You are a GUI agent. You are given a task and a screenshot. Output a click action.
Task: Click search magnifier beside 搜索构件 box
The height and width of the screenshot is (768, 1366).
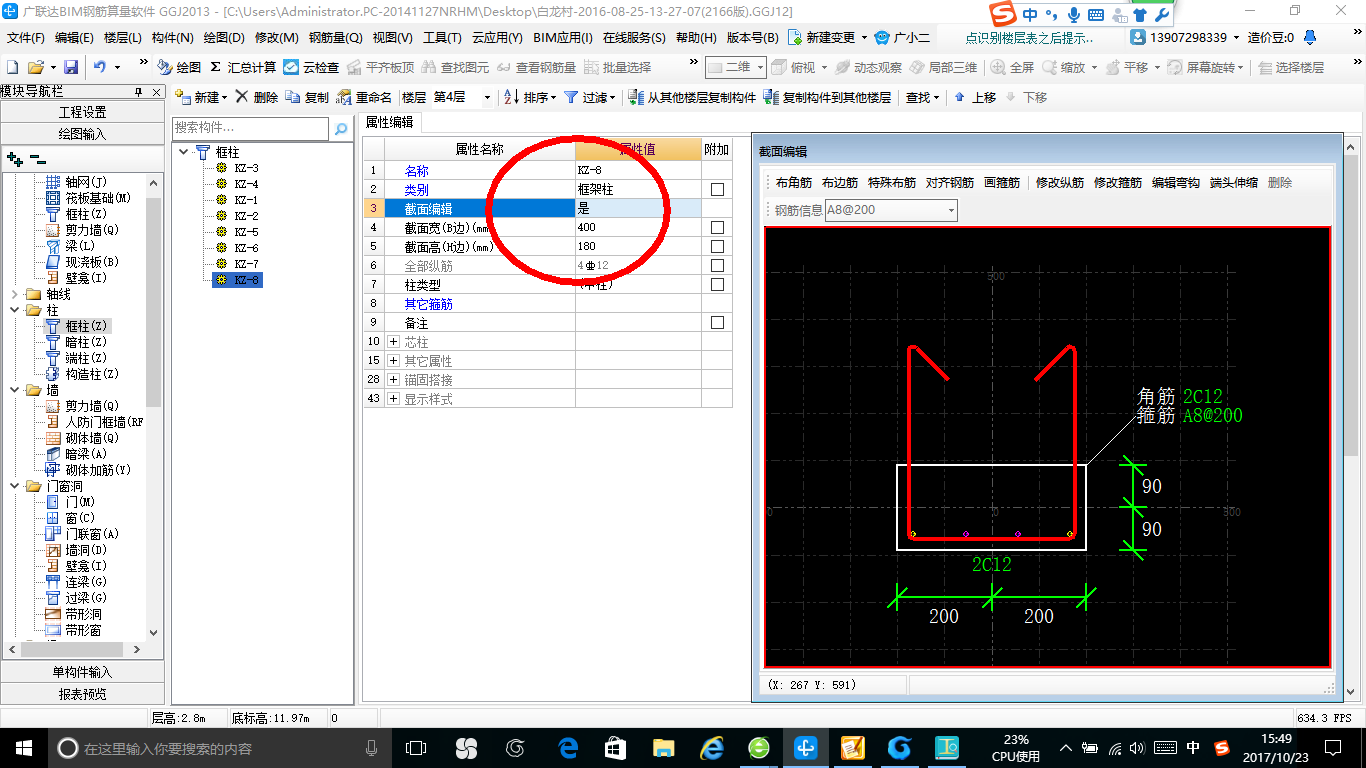click(x=340, y=128)
